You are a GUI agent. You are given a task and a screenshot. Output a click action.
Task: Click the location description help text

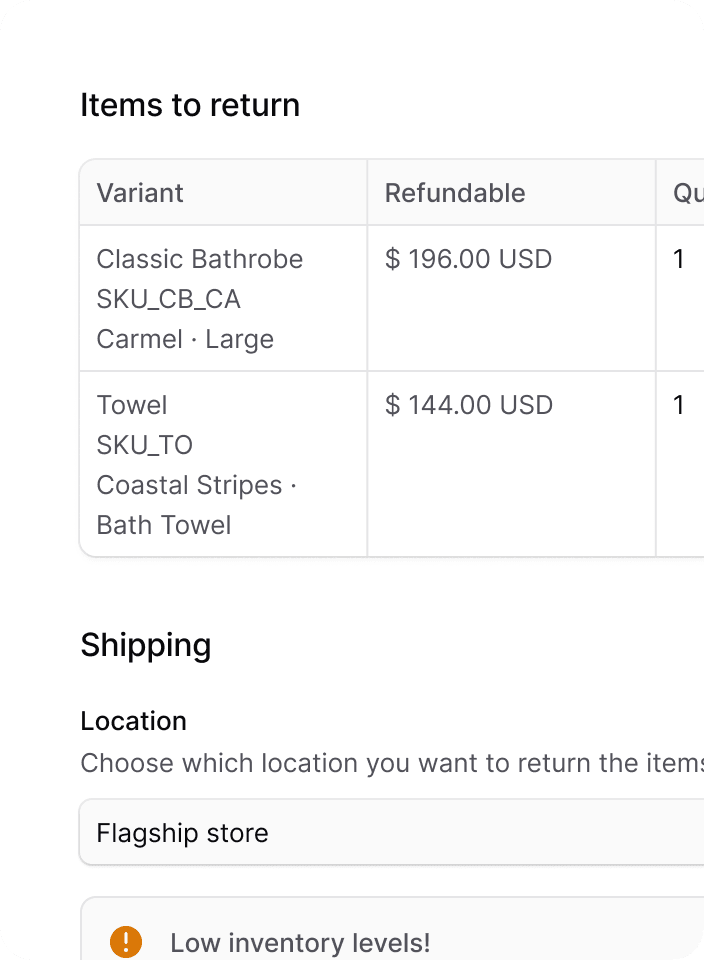click(x=392, y=763)
